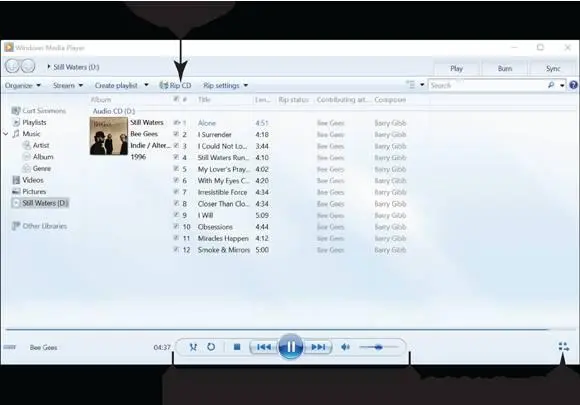Mute the volume

pyautogui.click(x=345, y=347)
